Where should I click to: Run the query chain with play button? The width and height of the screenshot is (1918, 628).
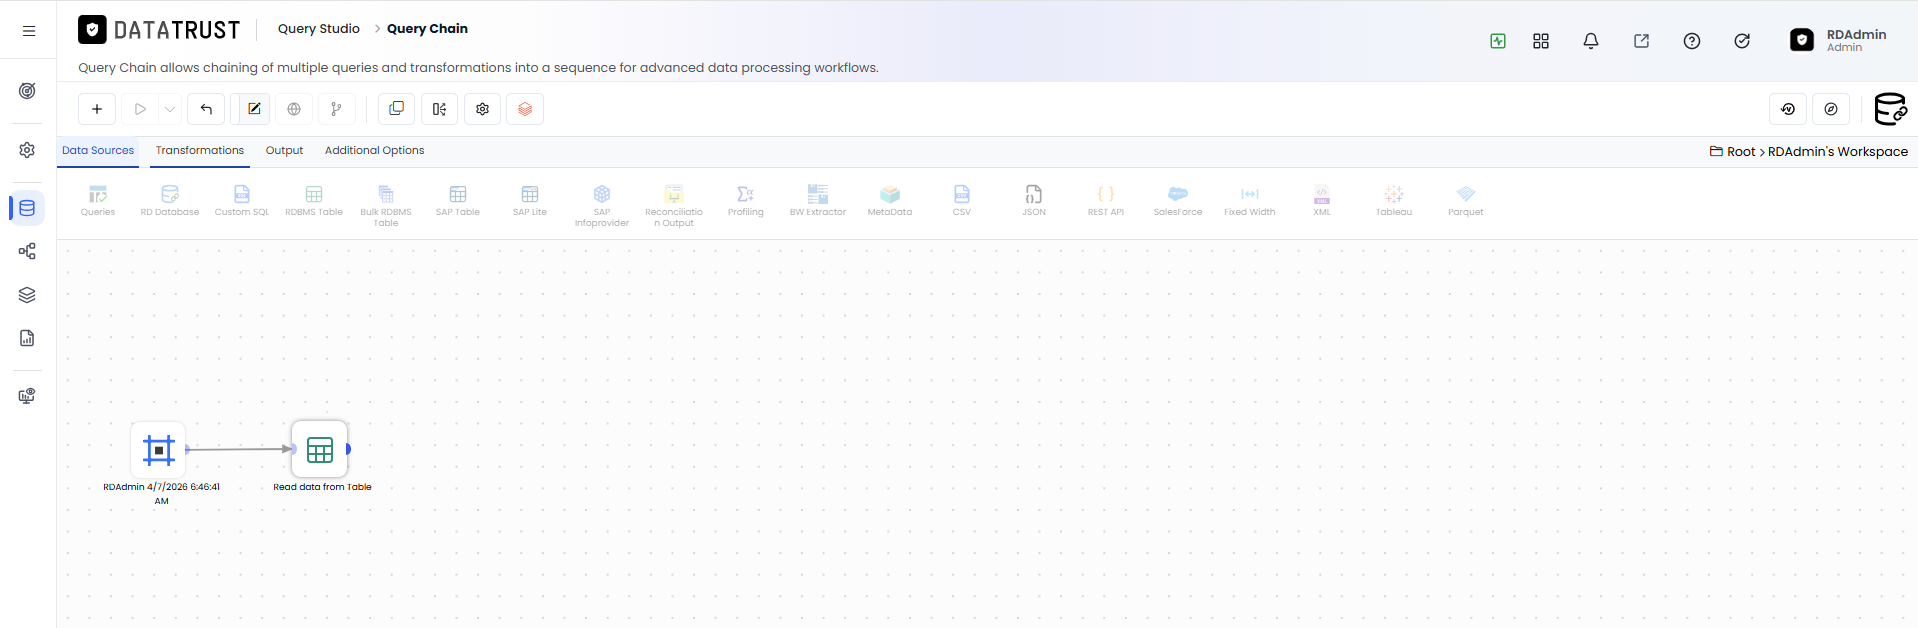pos(140,109)
